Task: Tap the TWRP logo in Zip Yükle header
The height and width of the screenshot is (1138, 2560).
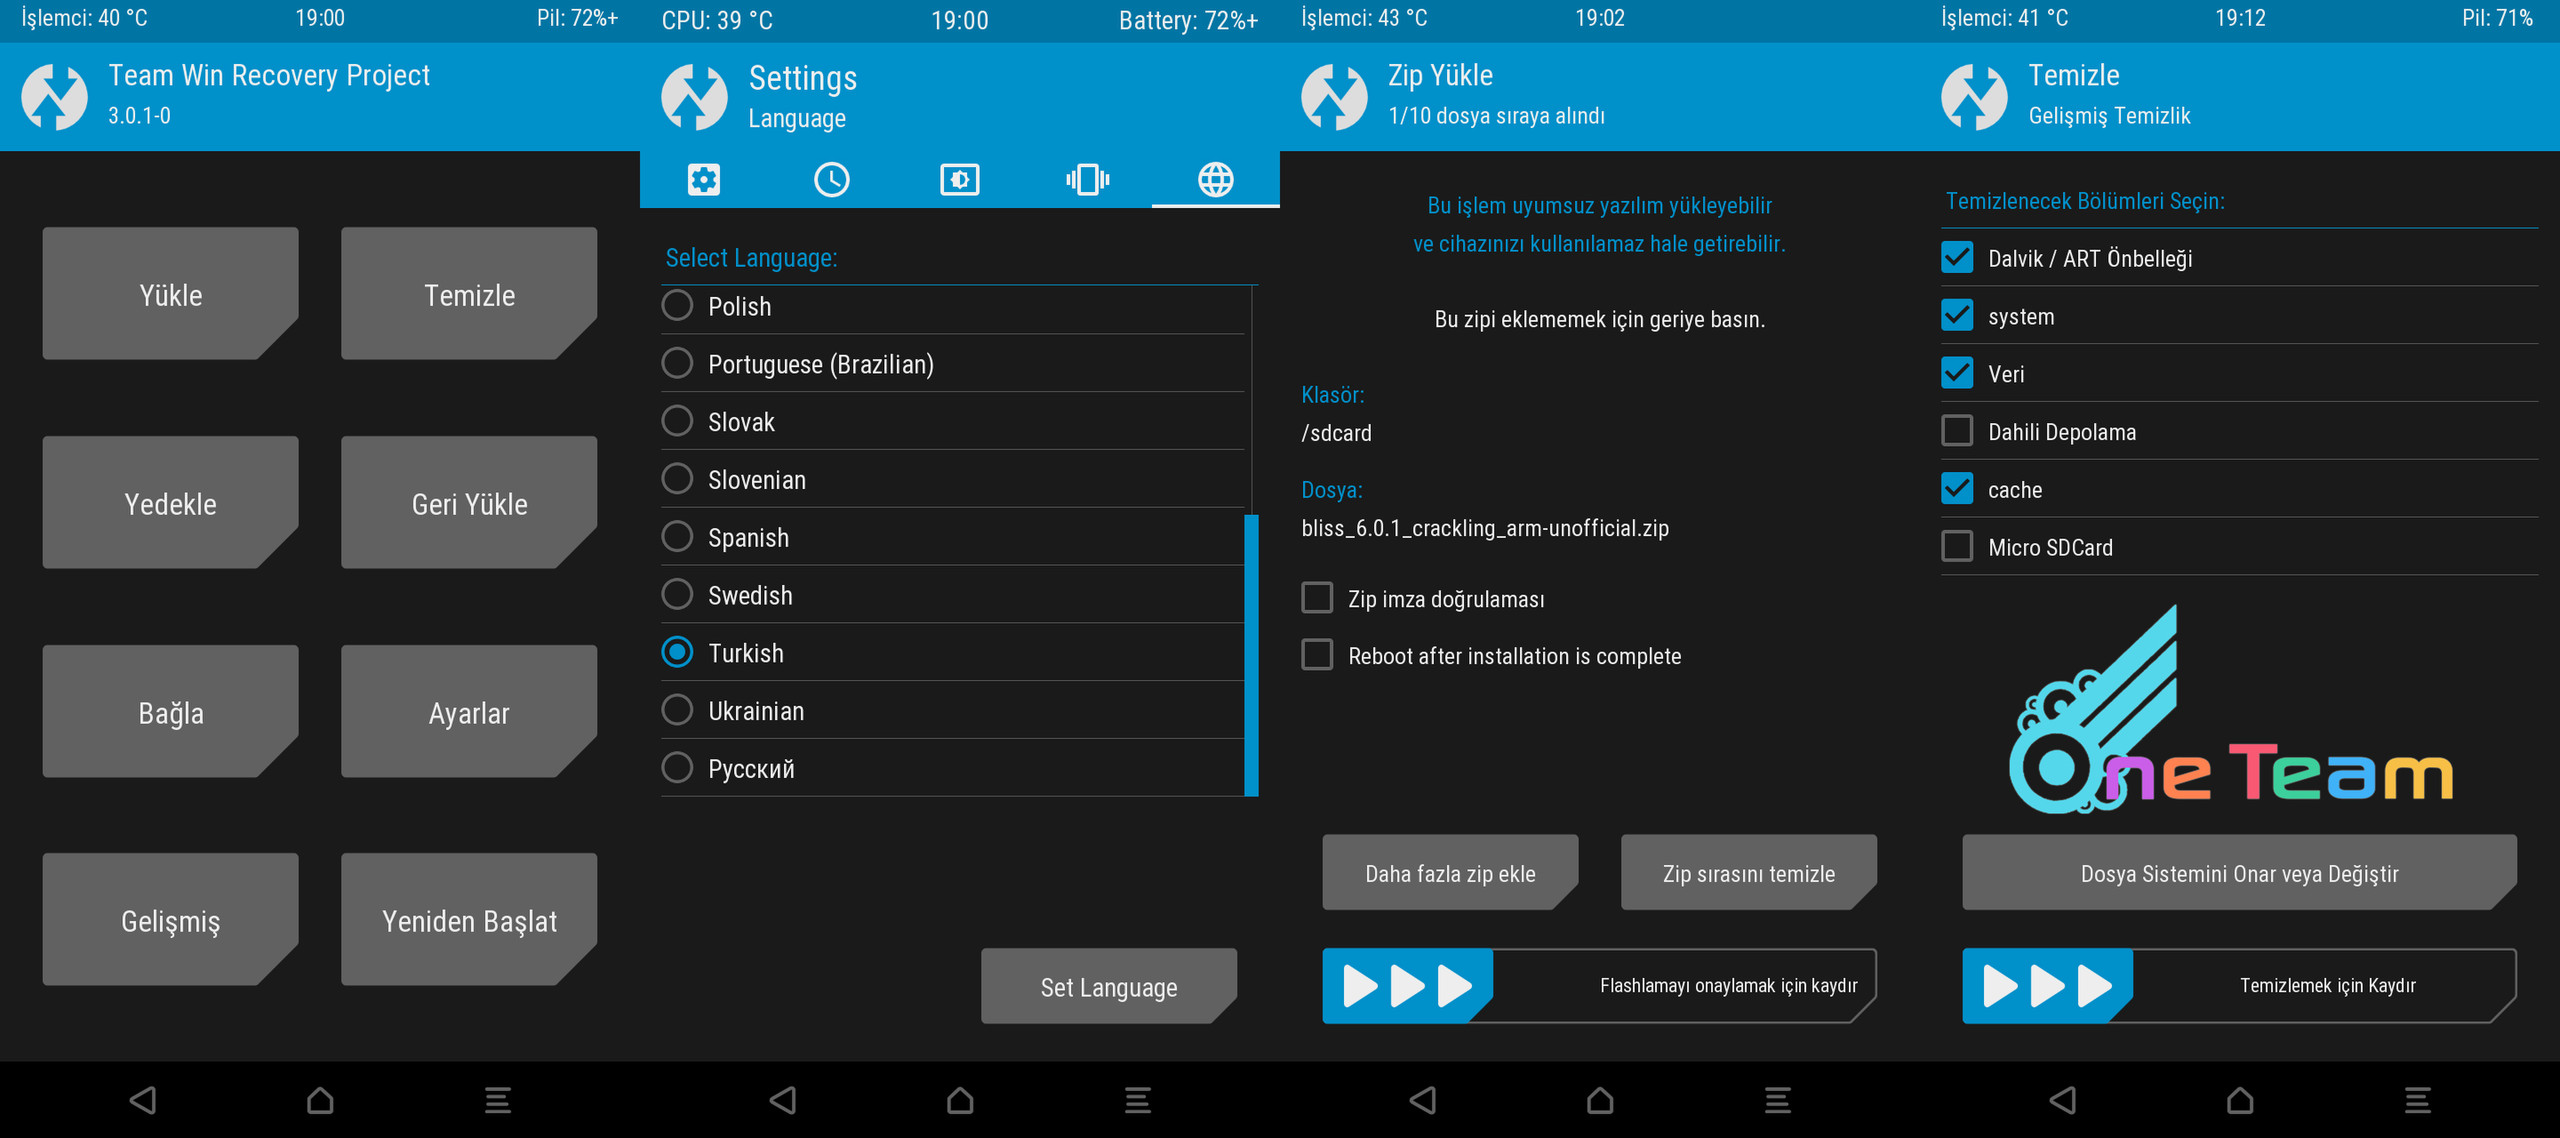Action: coord(1334,97)
